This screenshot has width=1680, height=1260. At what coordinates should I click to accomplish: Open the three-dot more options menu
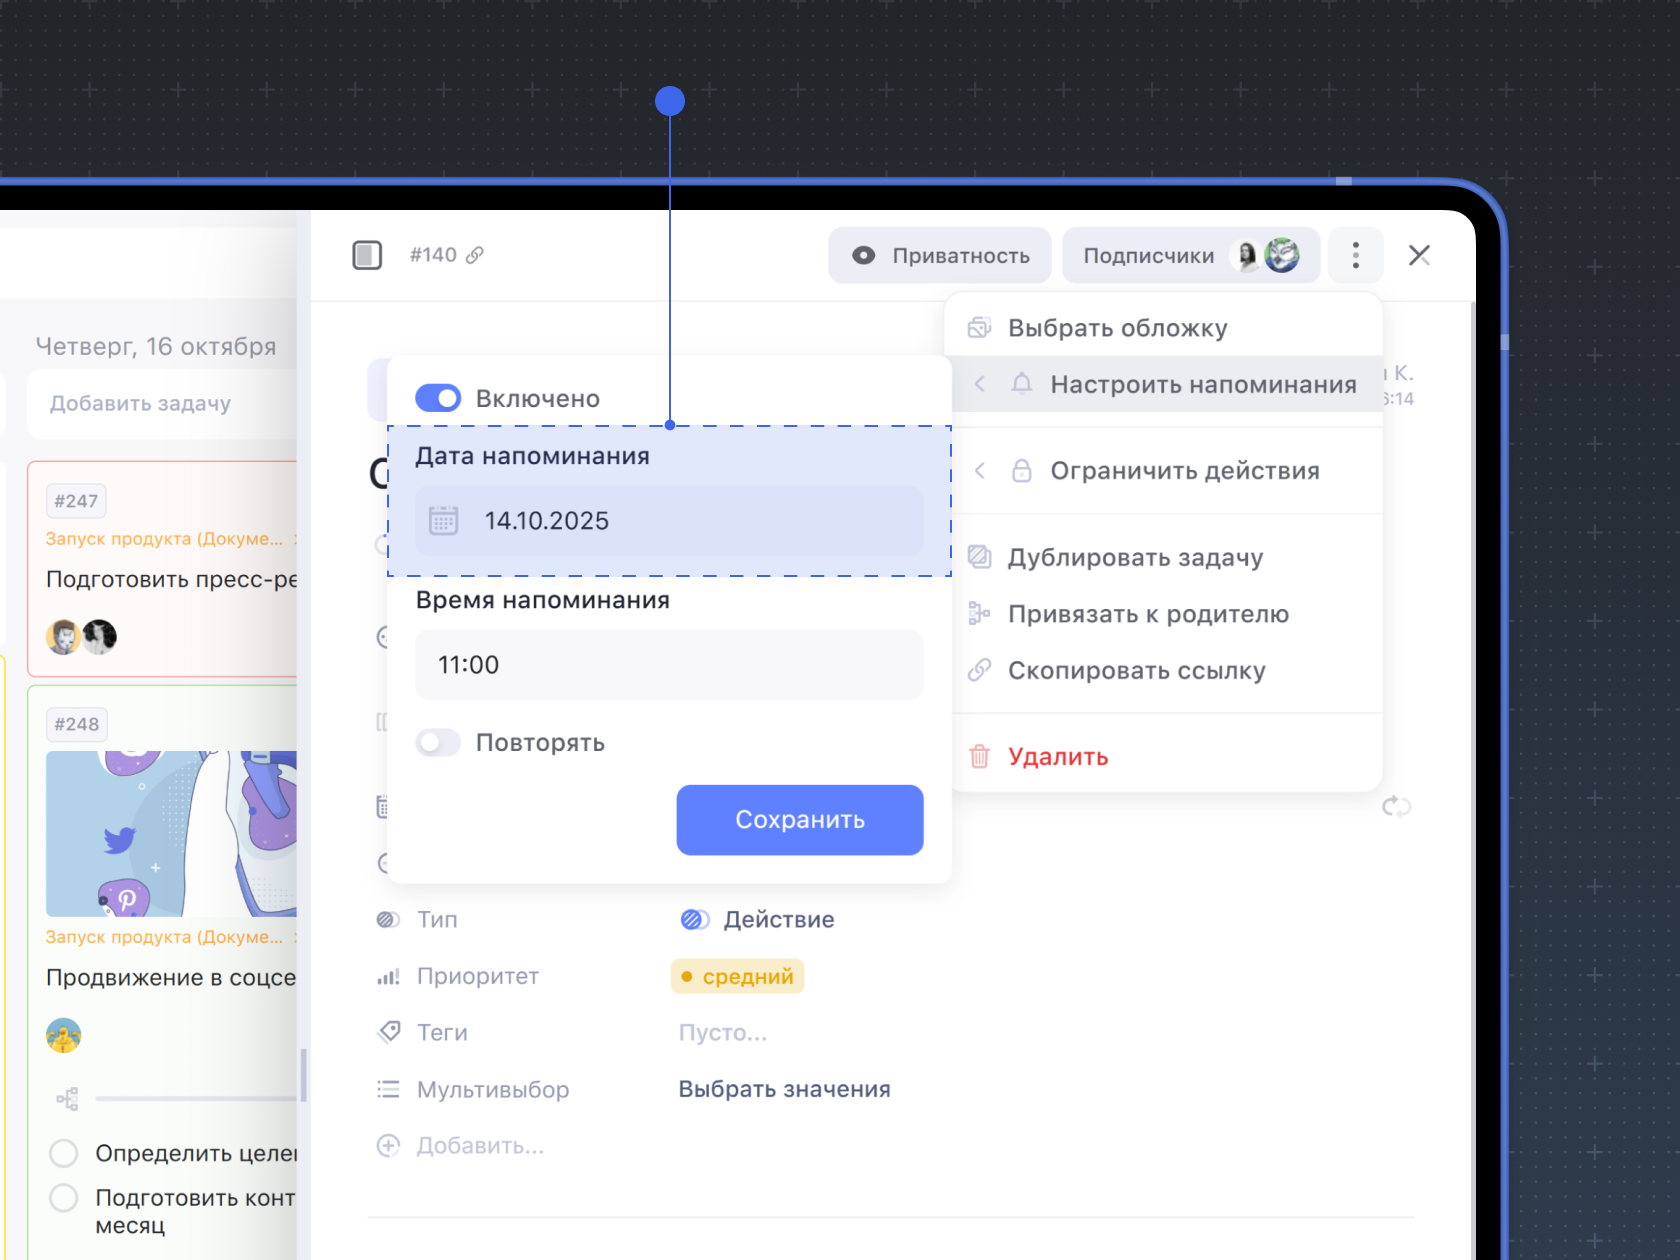(1355, 256)
